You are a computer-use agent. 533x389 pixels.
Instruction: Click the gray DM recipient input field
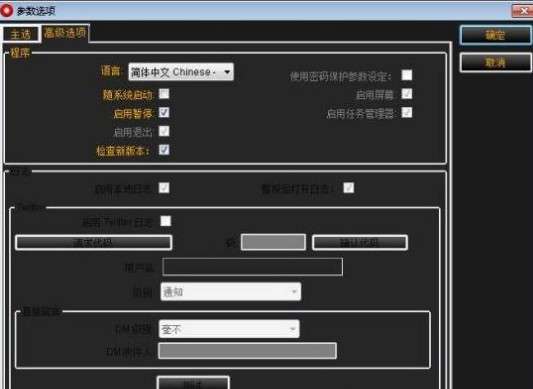pyautogui.click(x=247, y=351)
